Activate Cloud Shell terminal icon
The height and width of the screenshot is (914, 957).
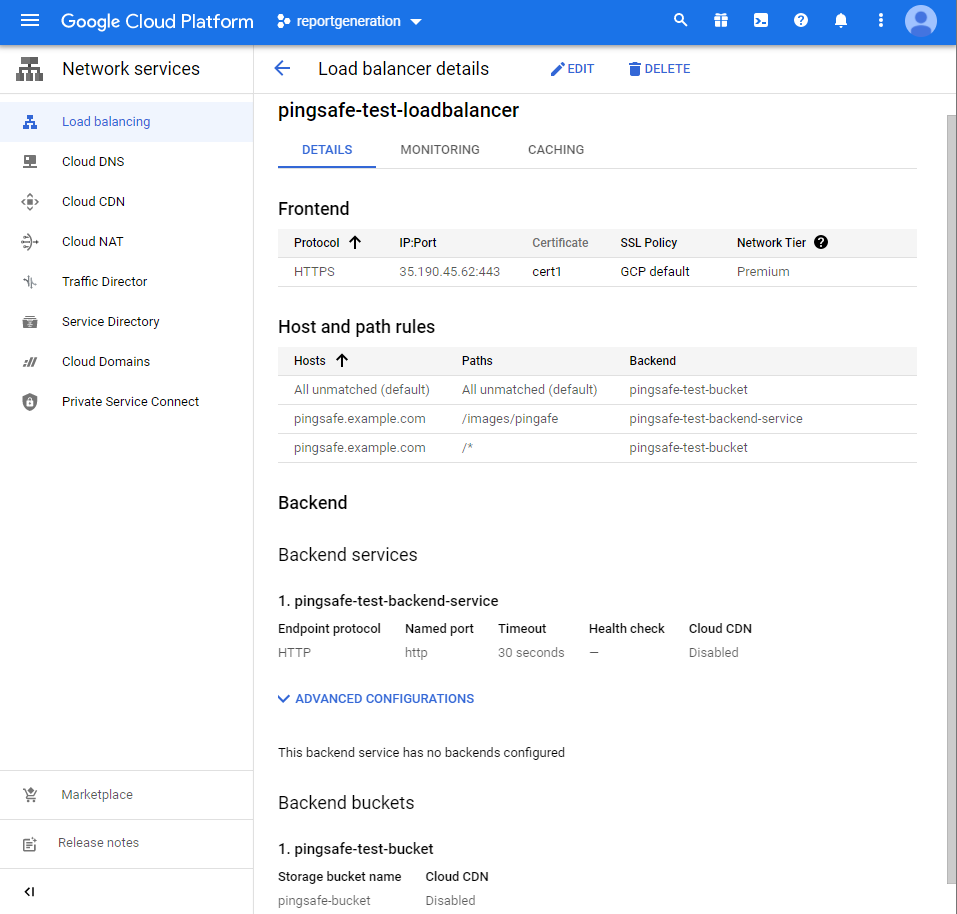point(761,21)
